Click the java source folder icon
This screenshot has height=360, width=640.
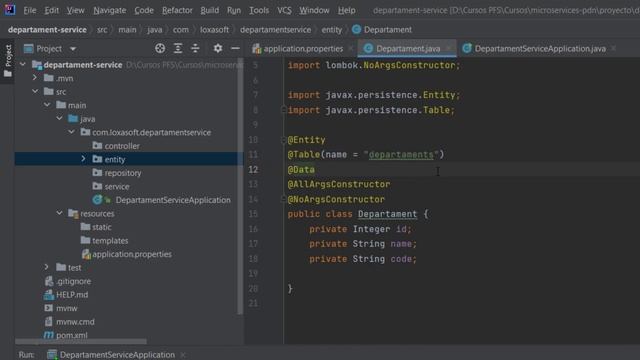(x=73, y=119)
